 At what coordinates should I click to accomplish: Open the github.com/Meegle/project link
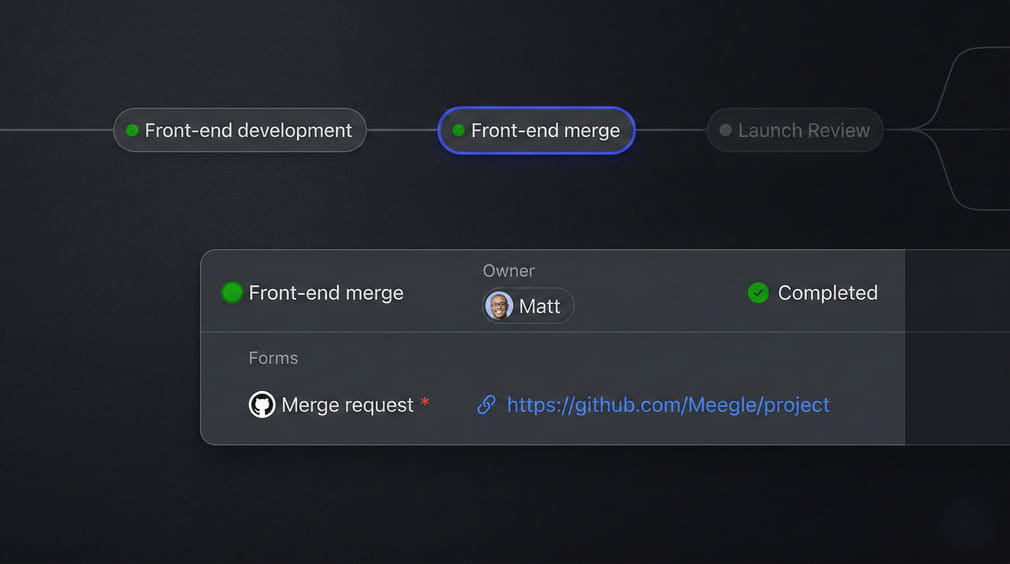point(668,405)
